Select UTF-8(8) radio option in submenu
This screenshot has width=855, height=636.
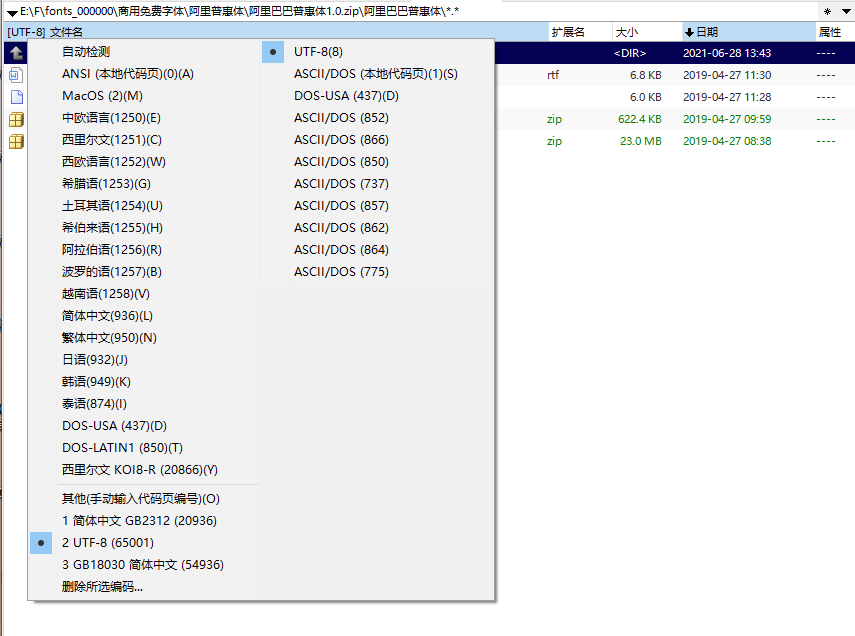click(317, 52)
